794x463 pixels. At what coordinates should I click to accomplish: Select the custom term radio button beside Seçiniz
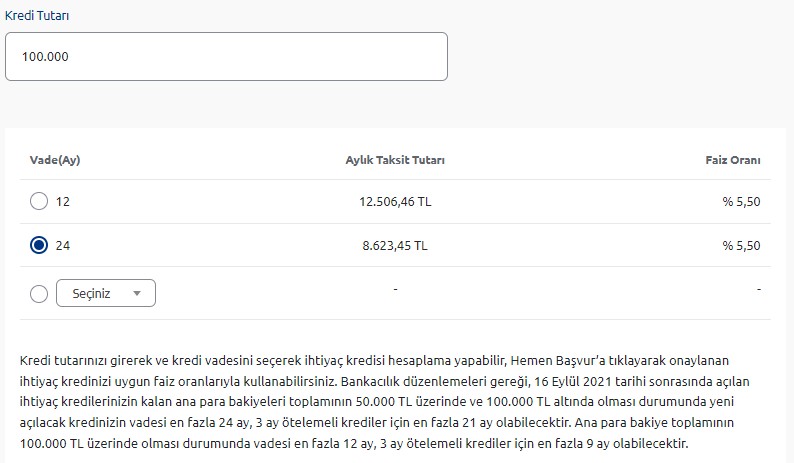[x=39, y=293]
